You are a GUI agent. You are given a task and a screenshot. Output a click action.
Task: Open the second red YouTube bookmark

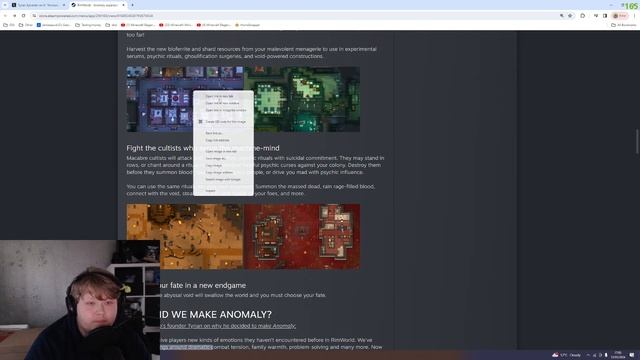pos(176,25)
